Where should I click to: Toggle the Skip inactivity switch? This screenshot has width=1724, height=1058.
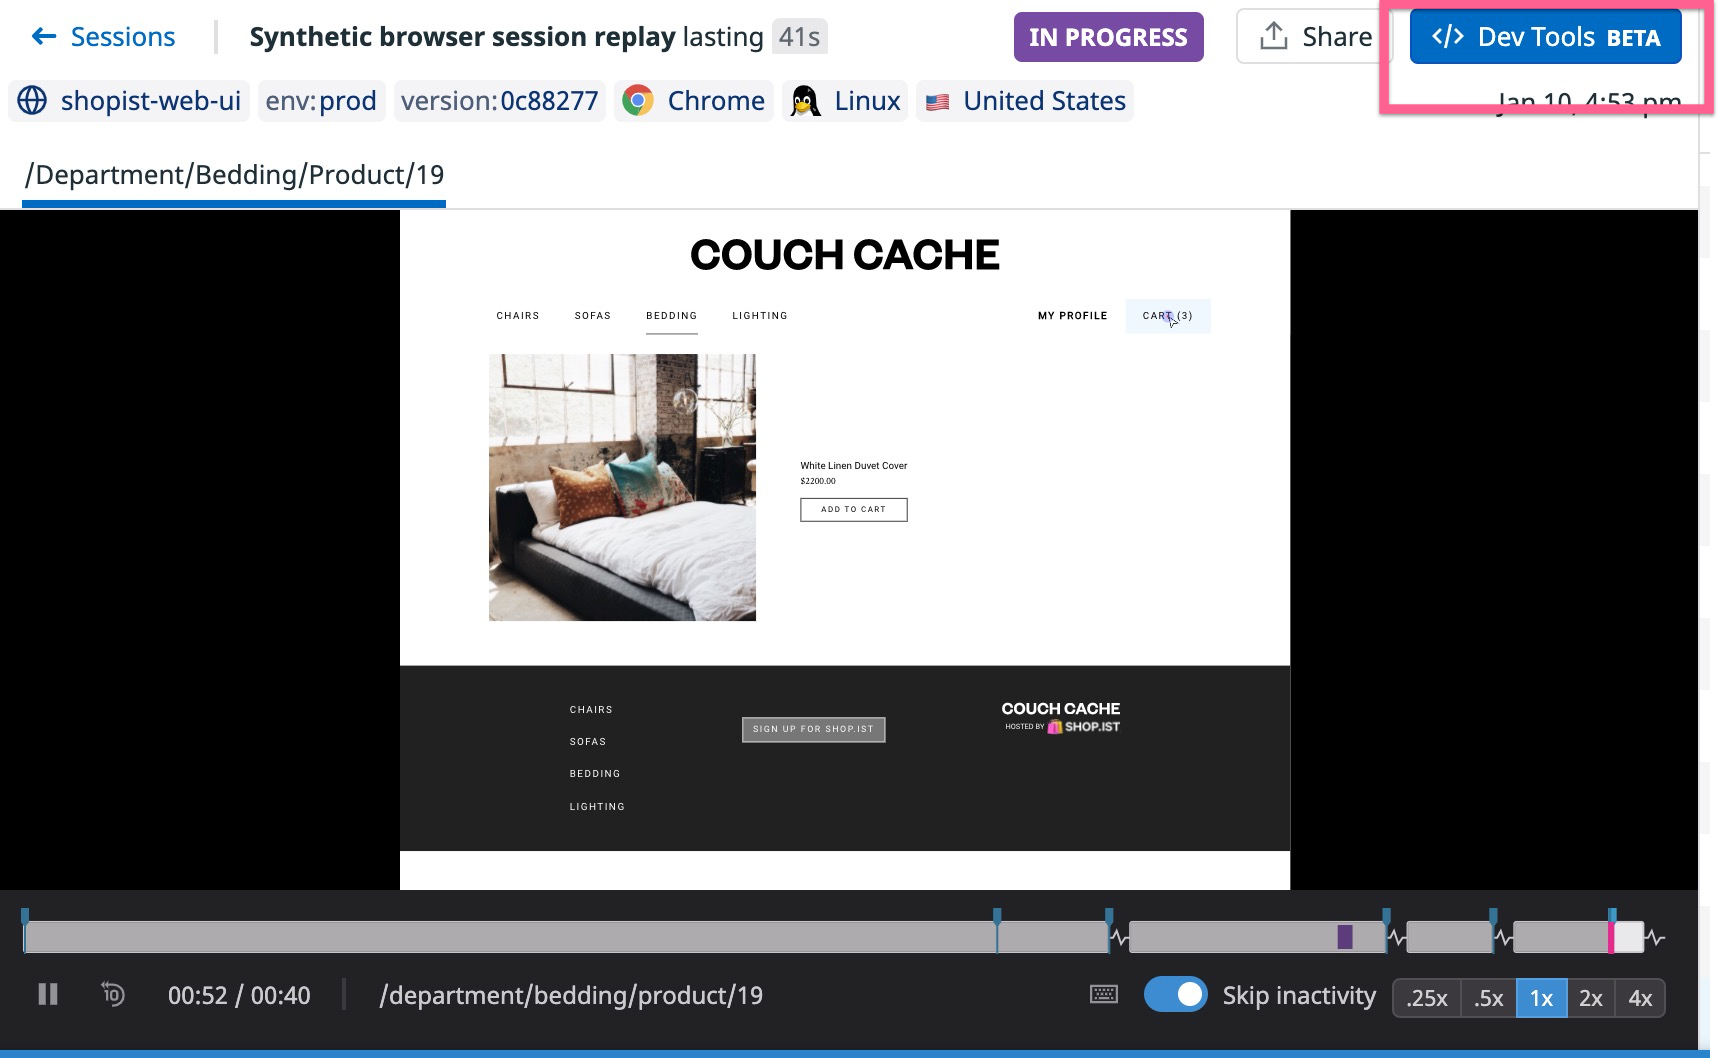click(1175, 995)
